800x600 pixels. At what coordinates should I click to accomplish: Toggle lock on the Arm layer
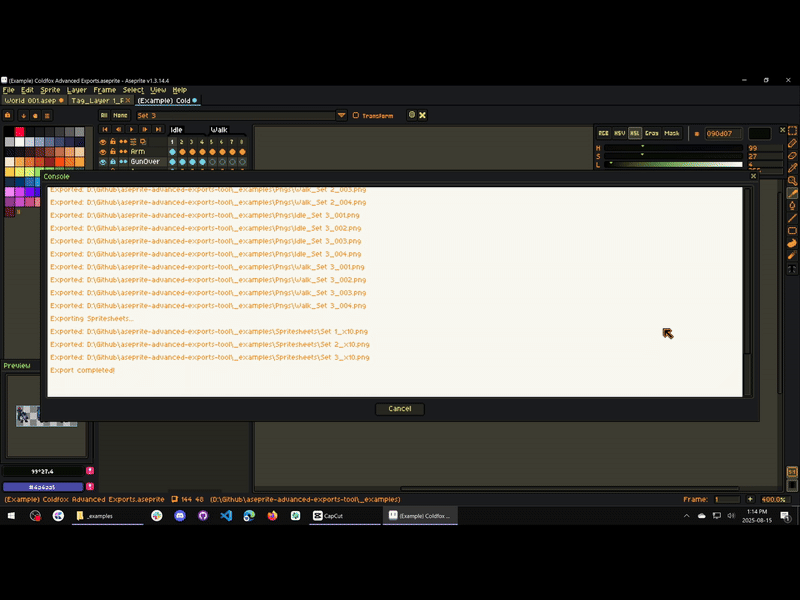(113, 152)
